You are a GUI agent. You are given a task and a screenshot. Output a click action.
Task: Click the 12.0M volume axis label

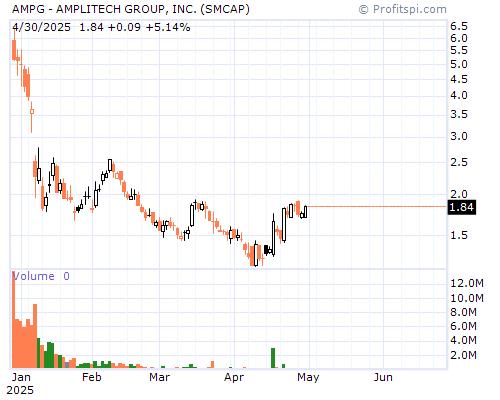[x=467, y=283]
